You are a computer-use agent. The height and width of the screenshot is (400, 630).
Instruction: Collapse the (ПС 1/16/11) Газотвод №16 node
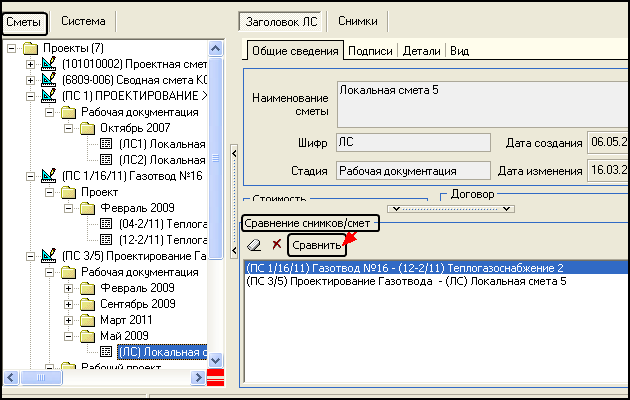(x=31, y=176)
